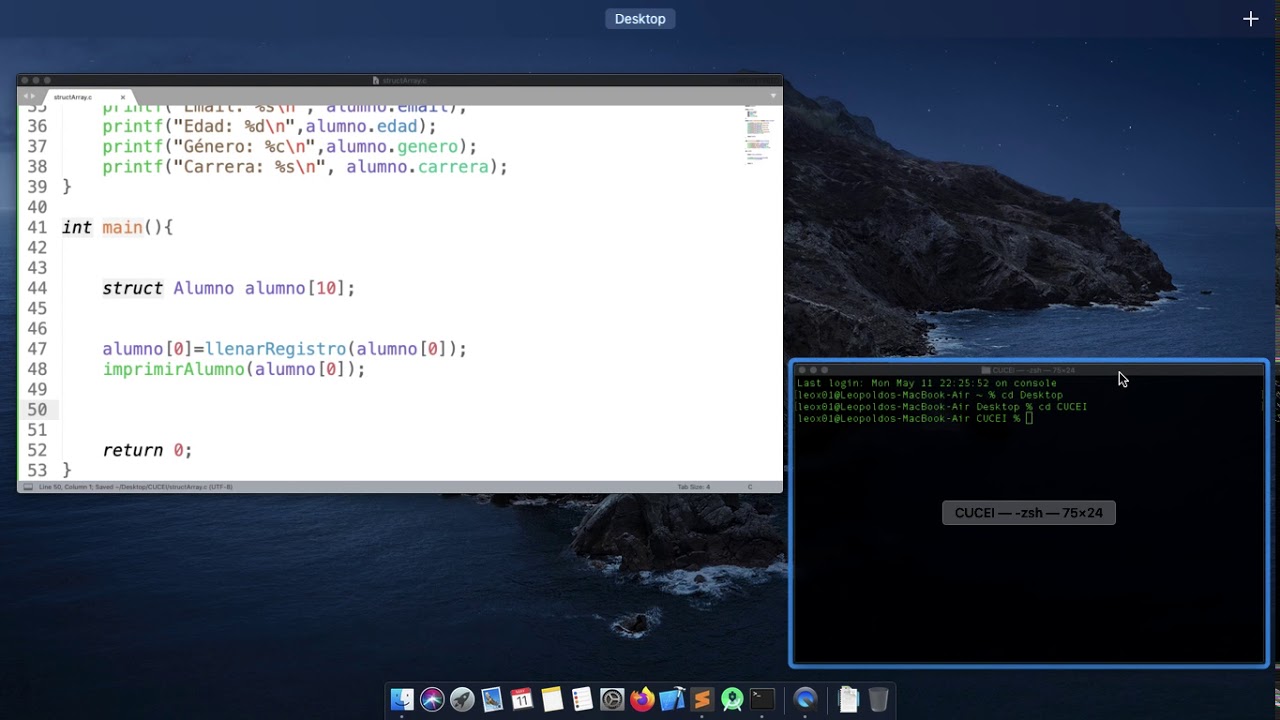Click 'return 0;' on line 52
Screen dimensions: 1280x720
coord(147,450)
